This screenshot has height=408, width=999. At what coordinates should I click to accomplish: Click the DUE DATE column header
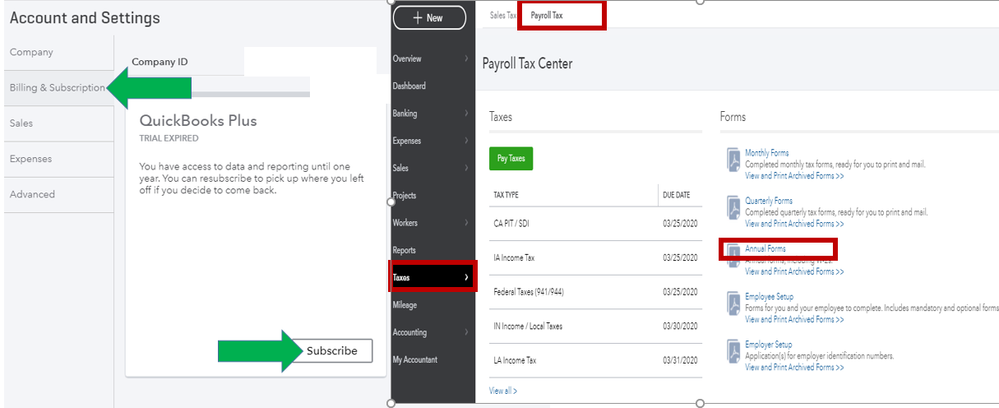[x=676, y=195]
